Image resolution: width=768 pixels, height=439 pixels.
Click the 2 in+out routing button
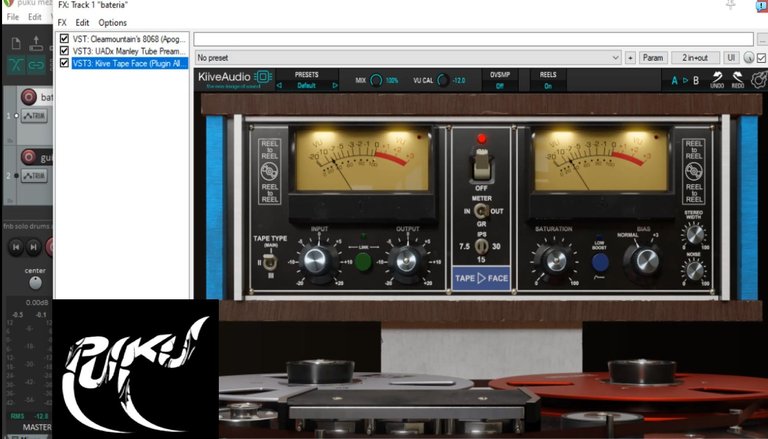695,58
